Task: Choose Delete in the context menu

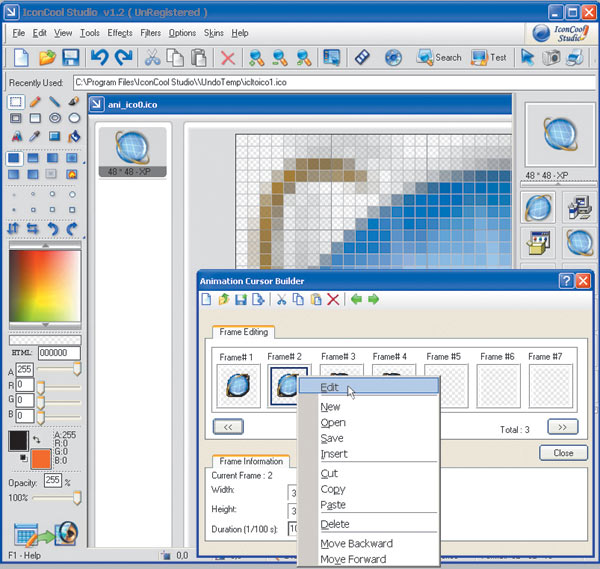Action: pos(368,524)
